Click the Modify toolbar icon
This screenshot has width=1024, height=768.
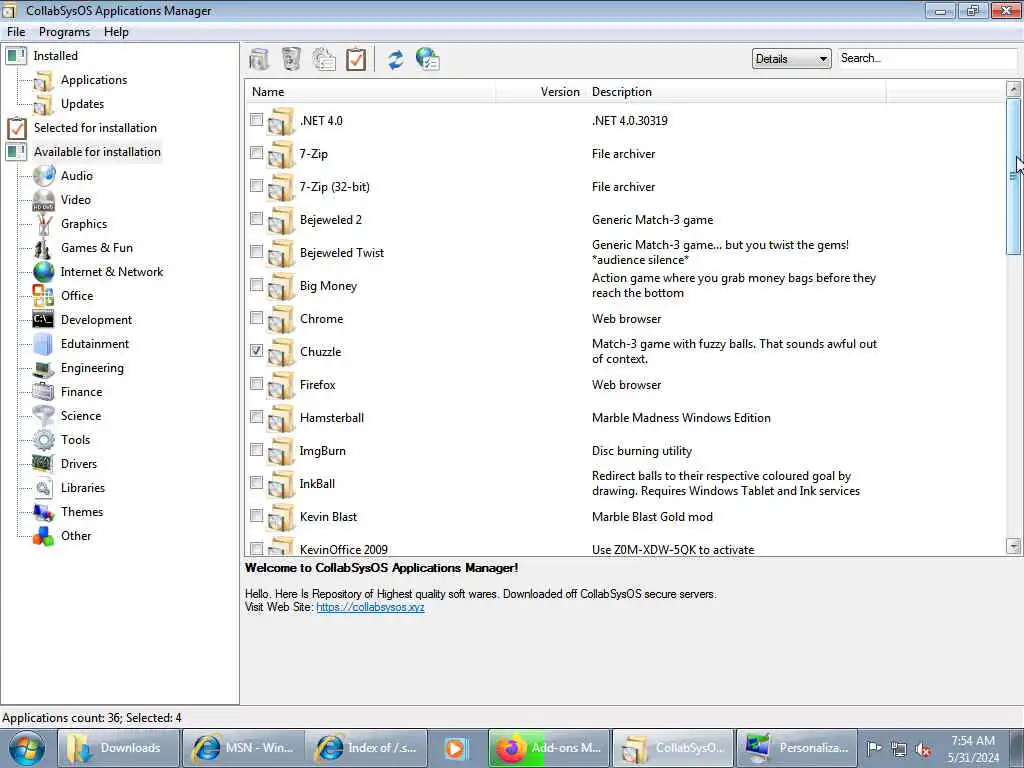point(324,59)
